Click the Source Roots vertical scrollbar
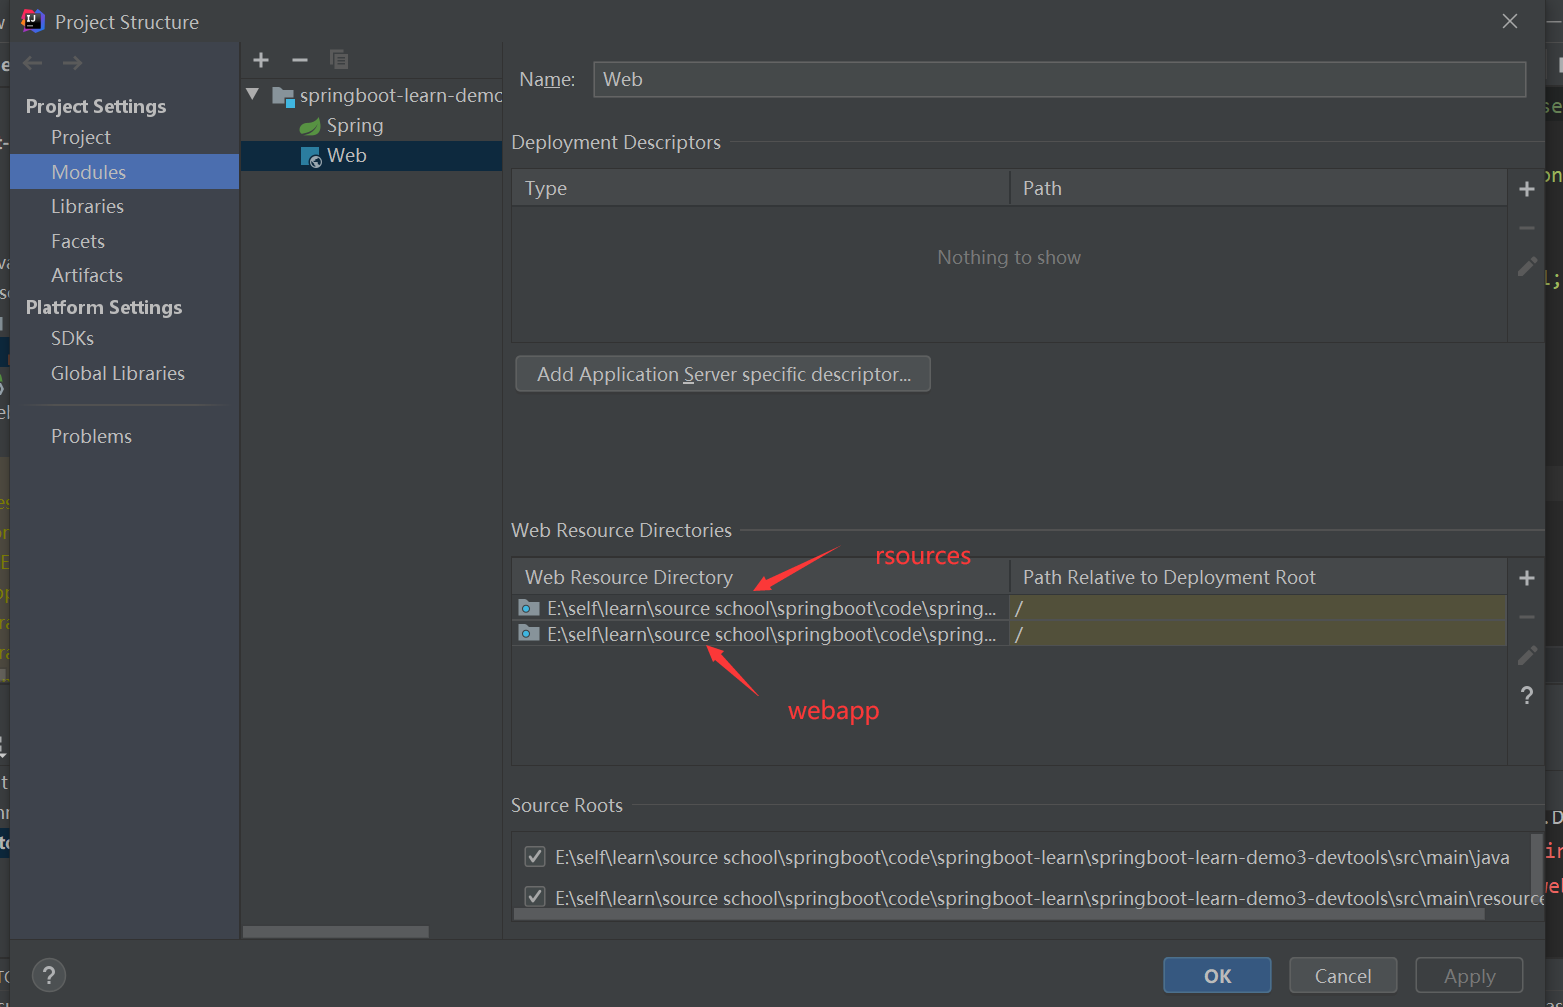This screenshot has height=1007, width=1563. pyautogui.click(x=1537, y=866)
